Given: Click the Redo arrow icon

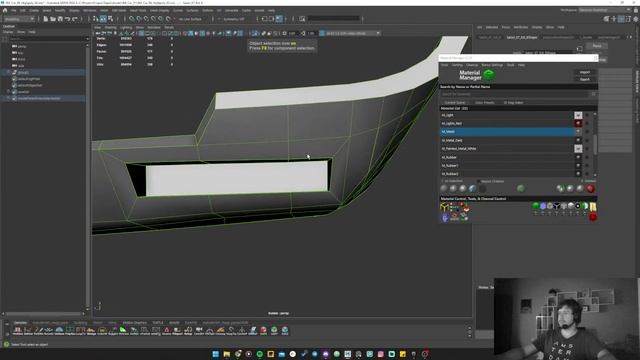Looking at the screenshot, I should coord(75,19).
